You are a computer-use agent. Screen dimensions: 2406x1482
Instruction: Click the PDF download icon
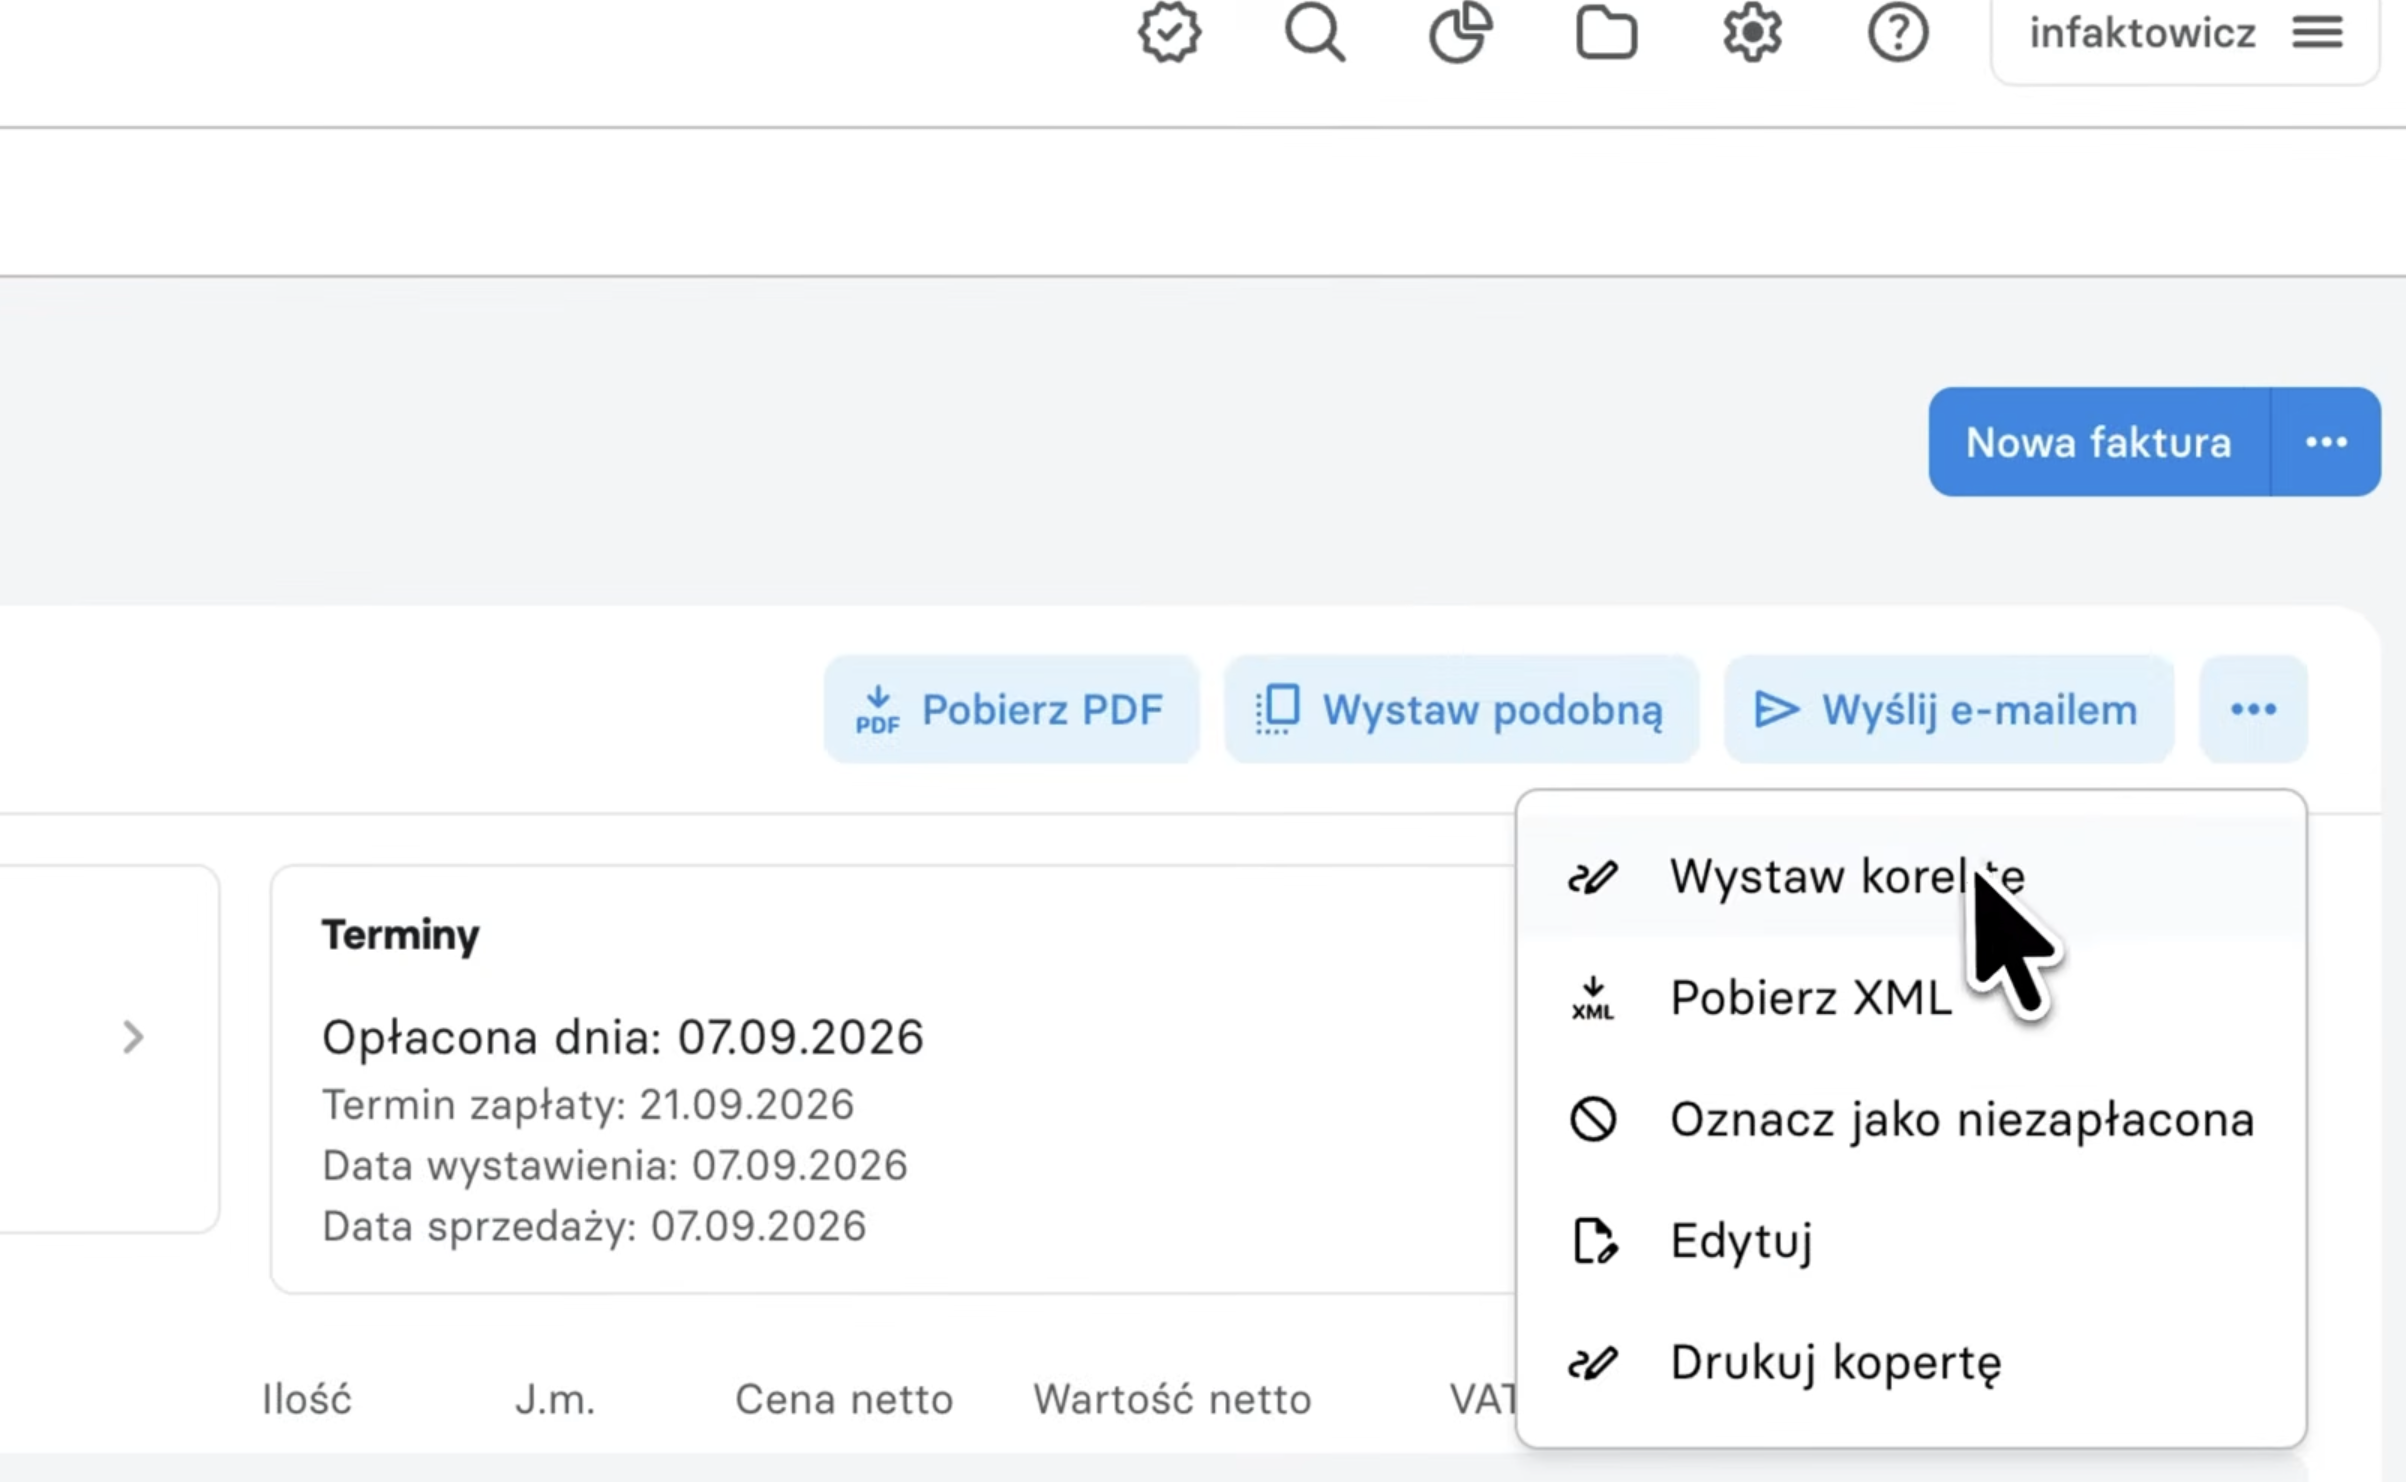click(x=877, y=710)
